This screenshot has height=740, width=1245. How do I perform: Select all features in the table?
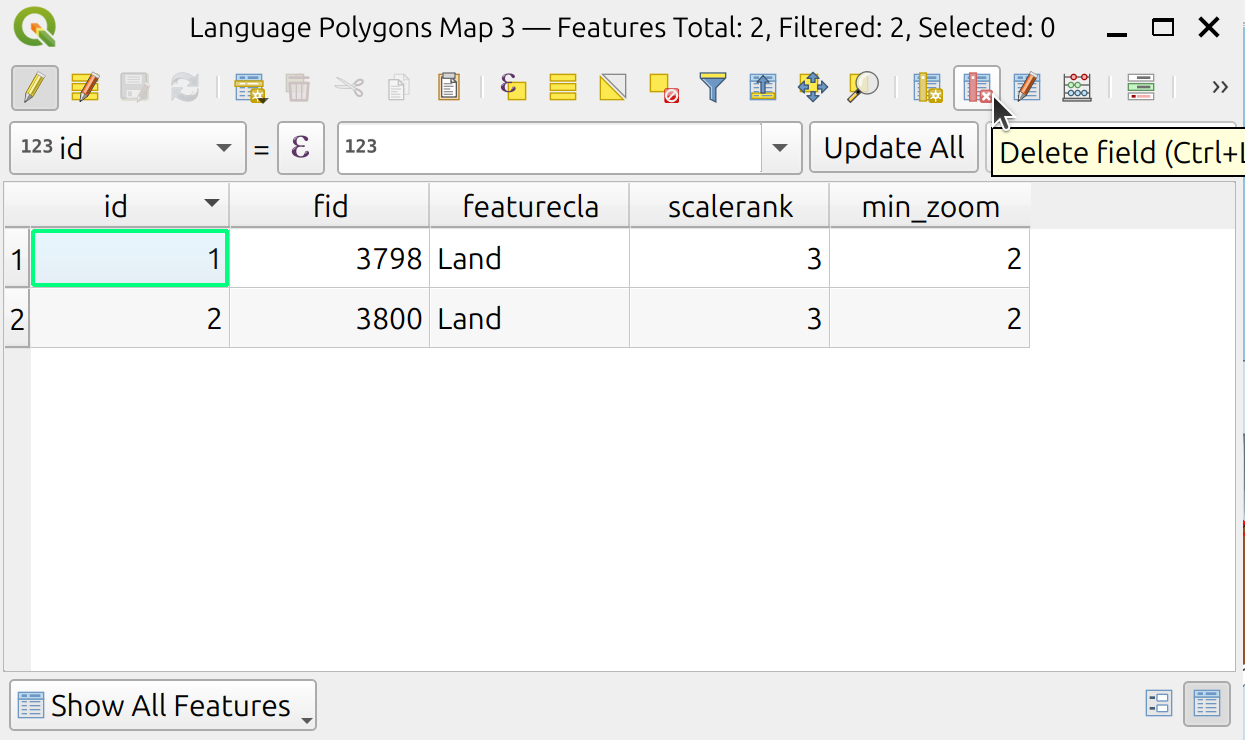(x=563, y=88)
